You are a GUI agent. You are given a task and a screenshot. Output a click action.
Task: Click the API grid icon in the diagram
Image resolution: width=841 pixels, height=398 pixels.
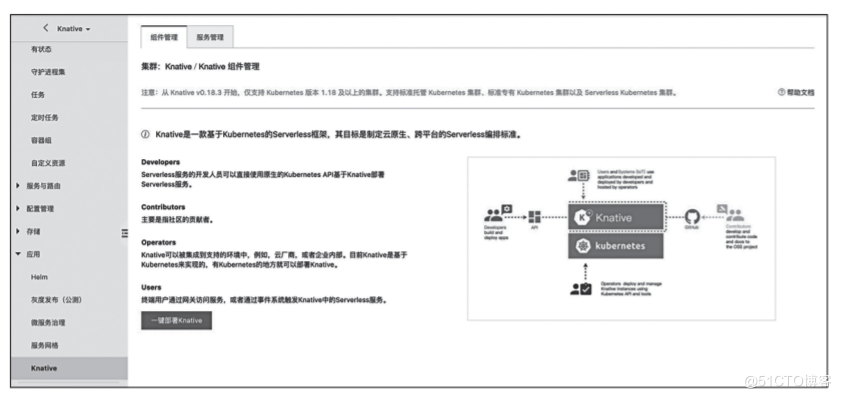click(534, 217)
